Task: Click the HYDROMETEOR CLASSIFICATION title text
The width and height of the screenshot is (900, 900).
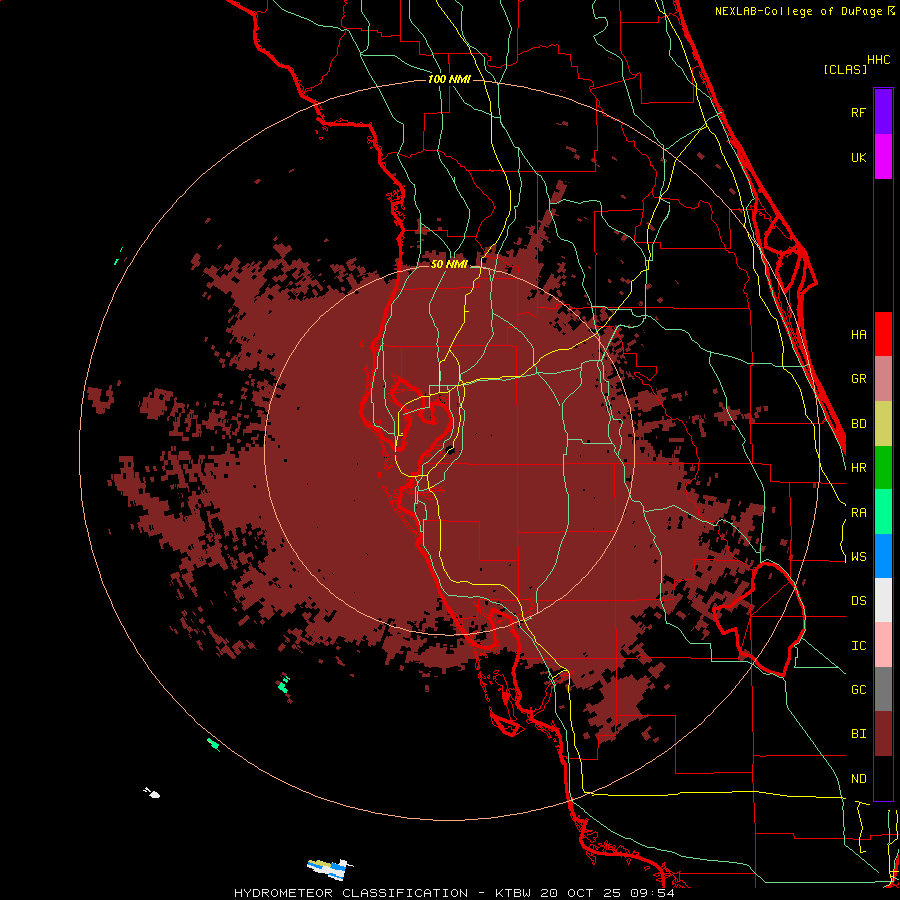Action: pyautogui.click(x=351, y=893)
